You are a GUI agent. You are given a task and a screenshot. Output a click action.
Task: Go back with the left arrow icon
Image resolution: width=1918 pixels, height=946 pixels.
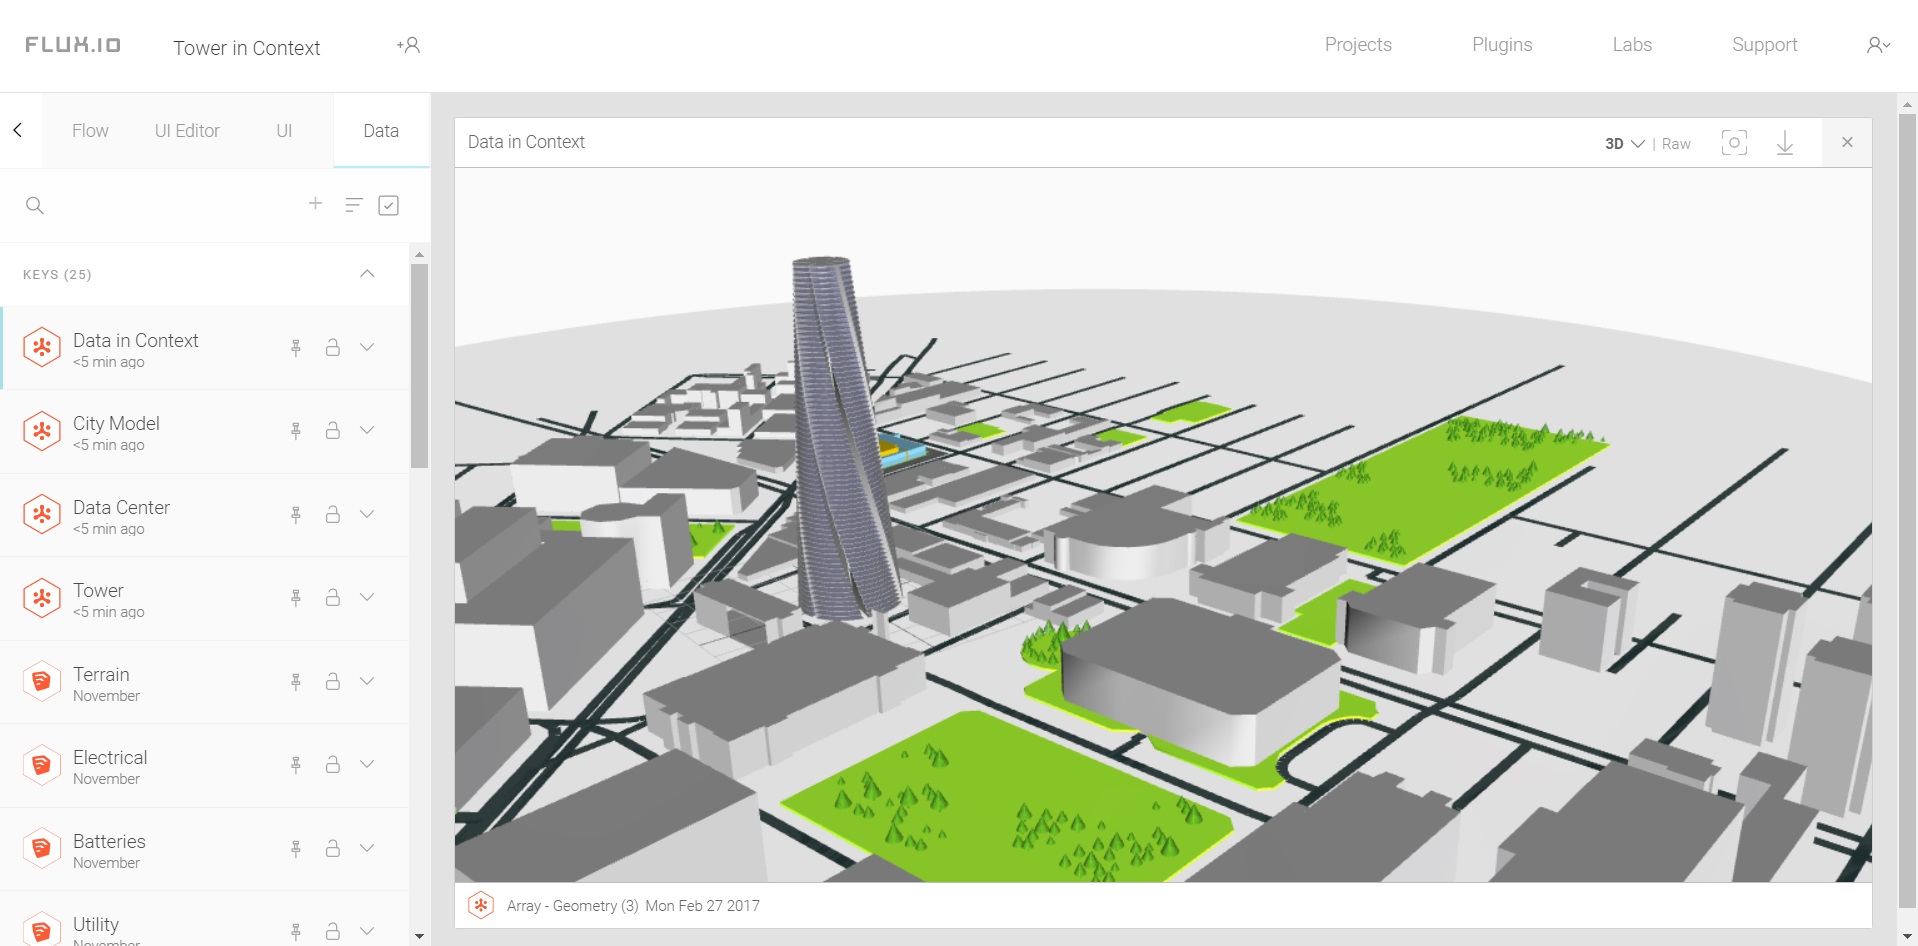point(18,130)
